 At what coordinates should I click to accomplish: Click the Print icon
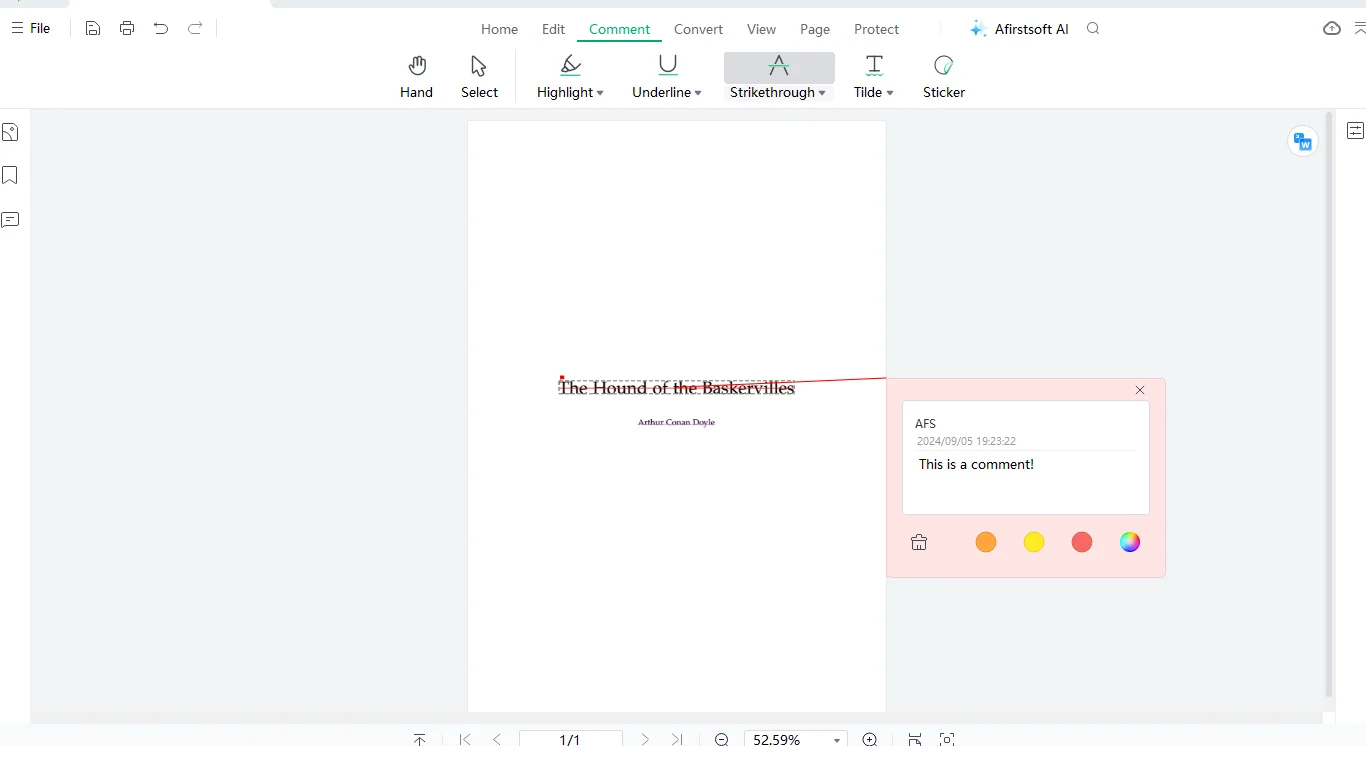tap(127, 28)
